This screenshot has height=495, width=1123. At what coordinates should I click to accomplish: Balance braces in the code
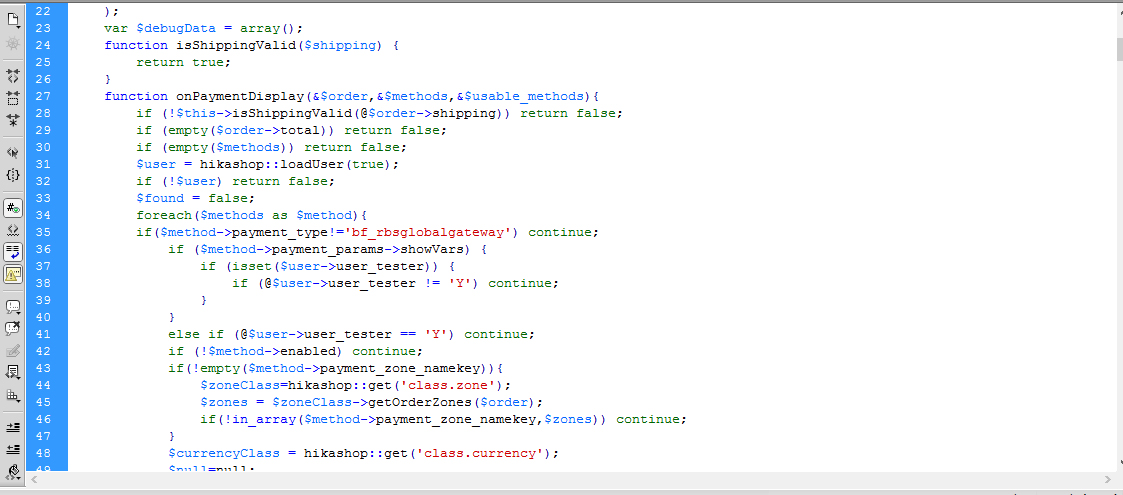tap(13, 174)
